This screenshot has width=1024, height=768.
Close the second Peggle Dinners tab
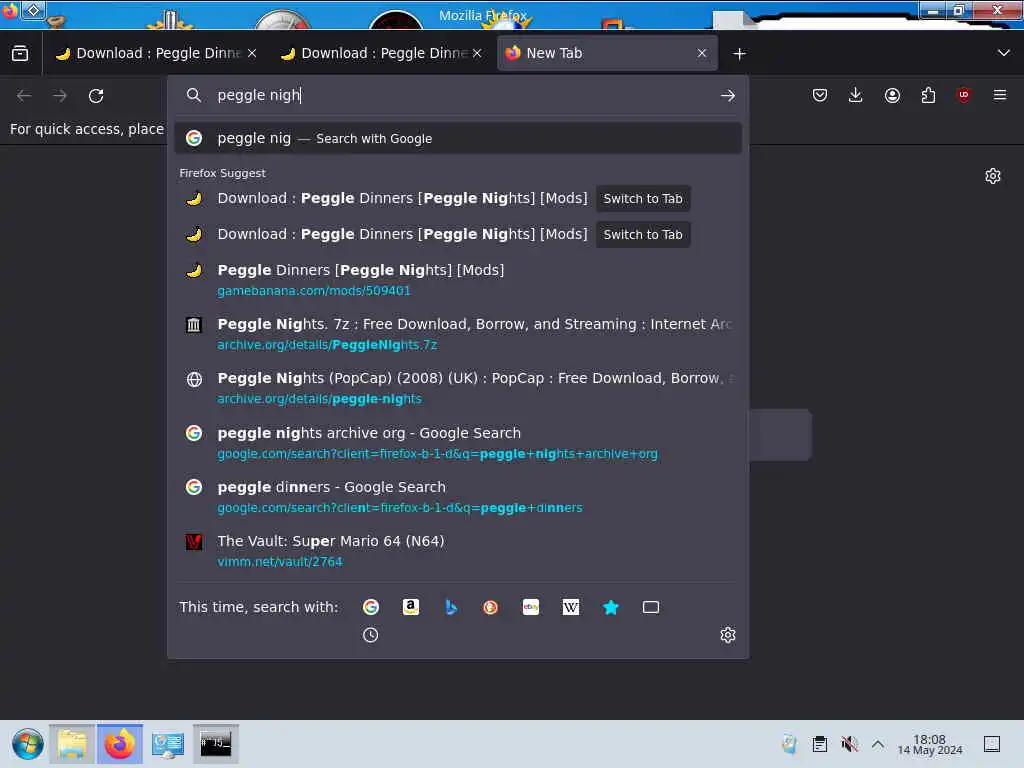click(x=477, y=54)
